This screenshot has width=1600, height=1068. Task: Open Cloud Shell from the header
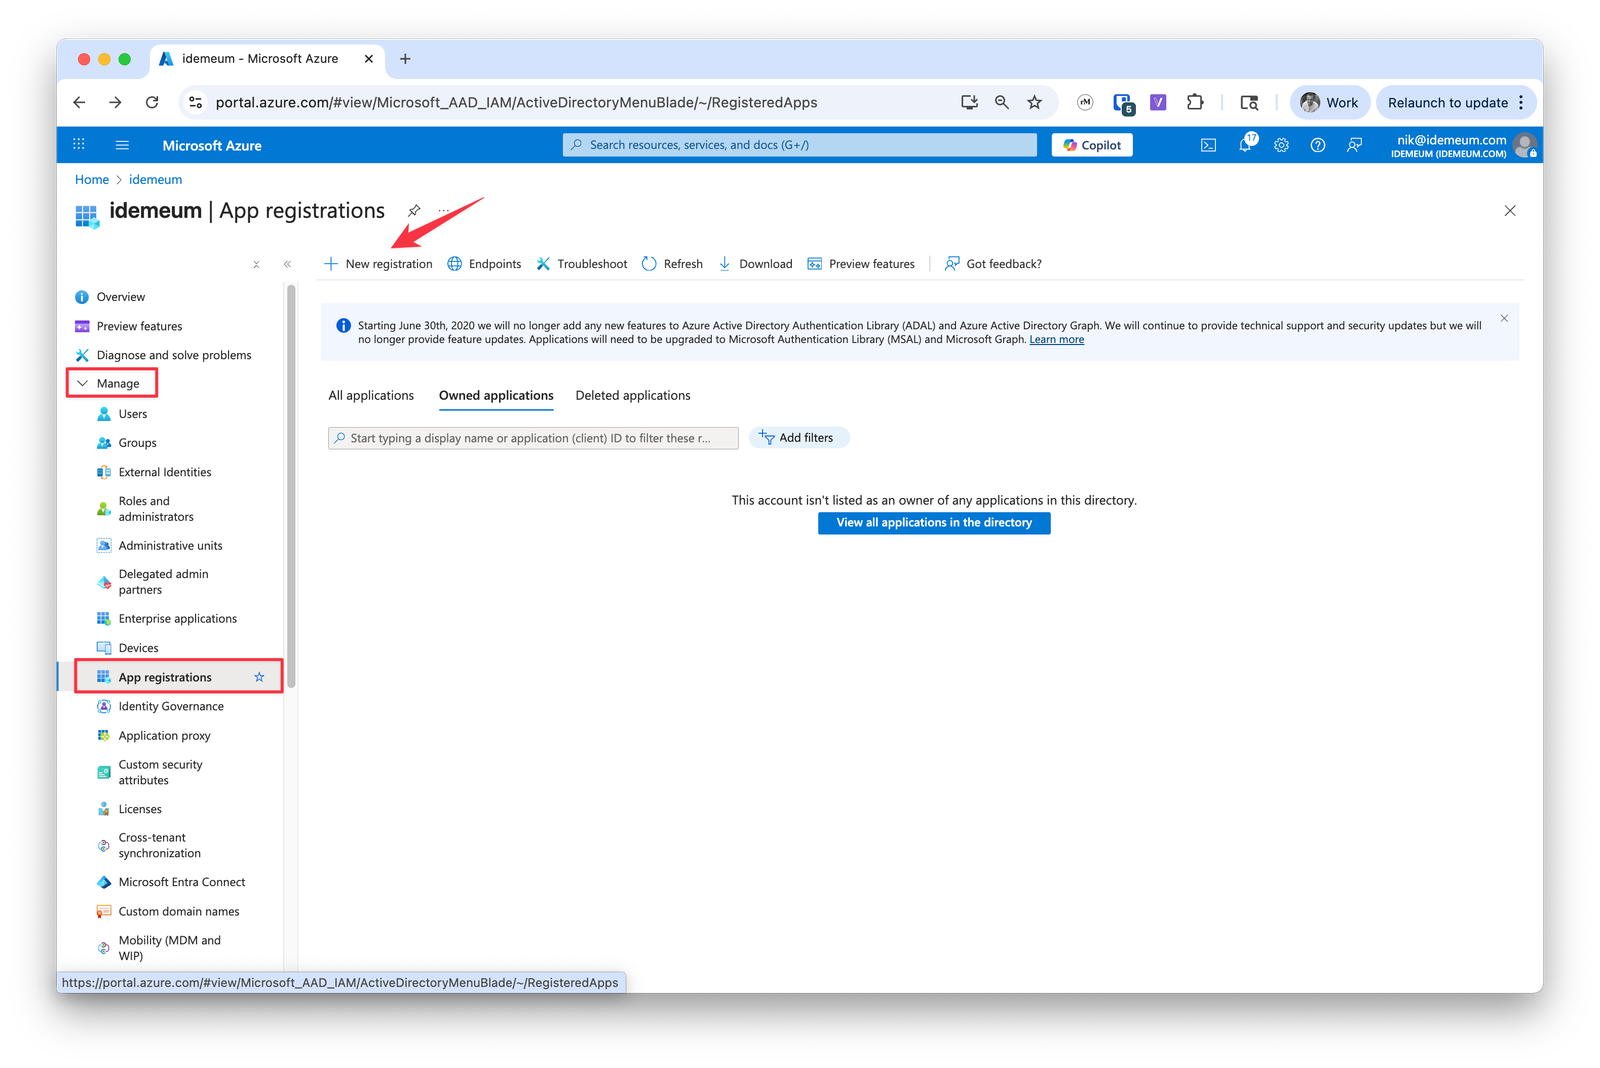[1209, 145]
